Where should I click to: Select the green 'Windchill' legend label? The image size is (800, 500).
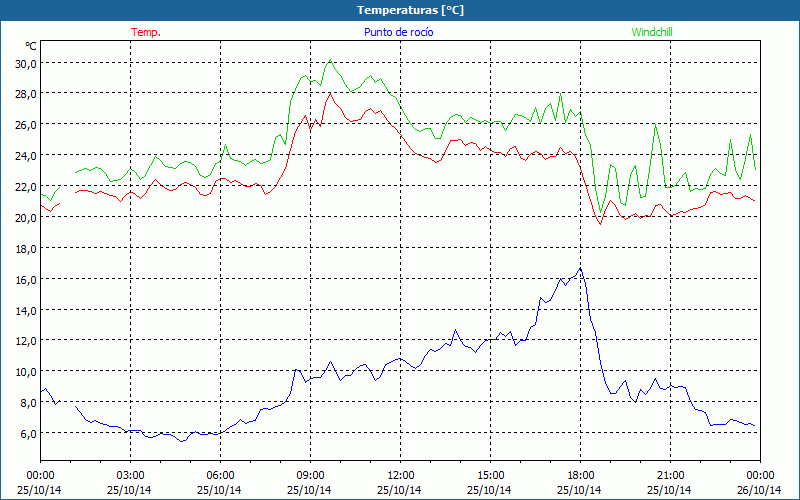pyautogui.click(x=652, y=32)
